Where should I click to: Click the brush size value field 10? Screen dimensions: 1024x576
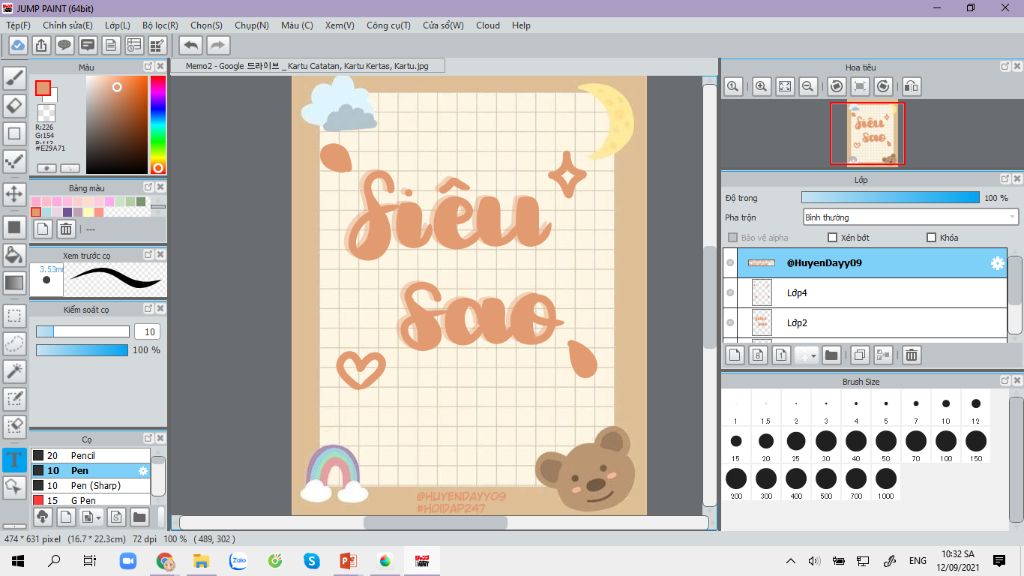point(148,332)
